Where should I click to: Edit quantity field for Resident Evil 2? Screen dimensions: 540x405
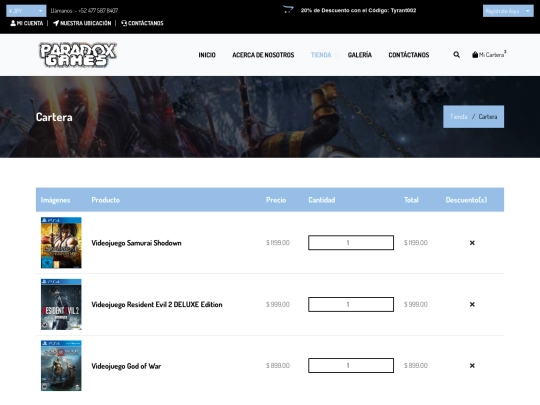(x=351, y=304)
